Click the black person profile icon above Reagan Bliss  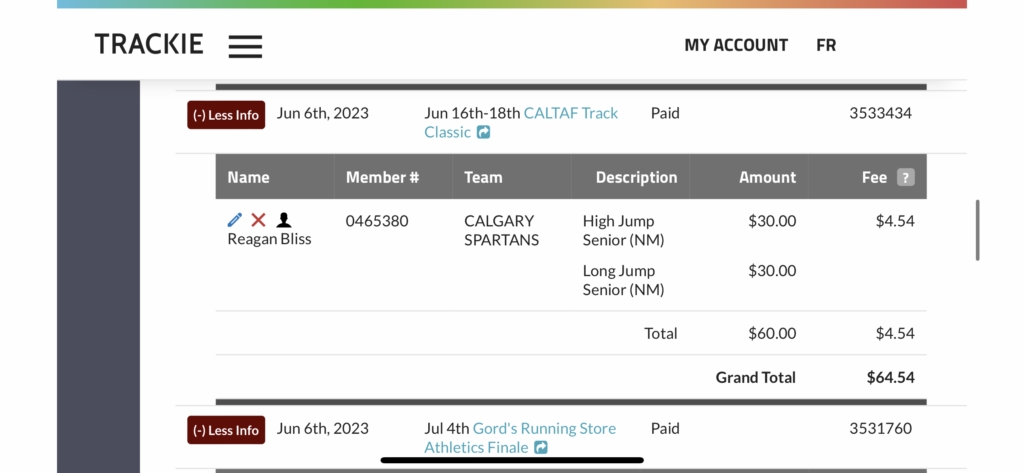point(283,220)
